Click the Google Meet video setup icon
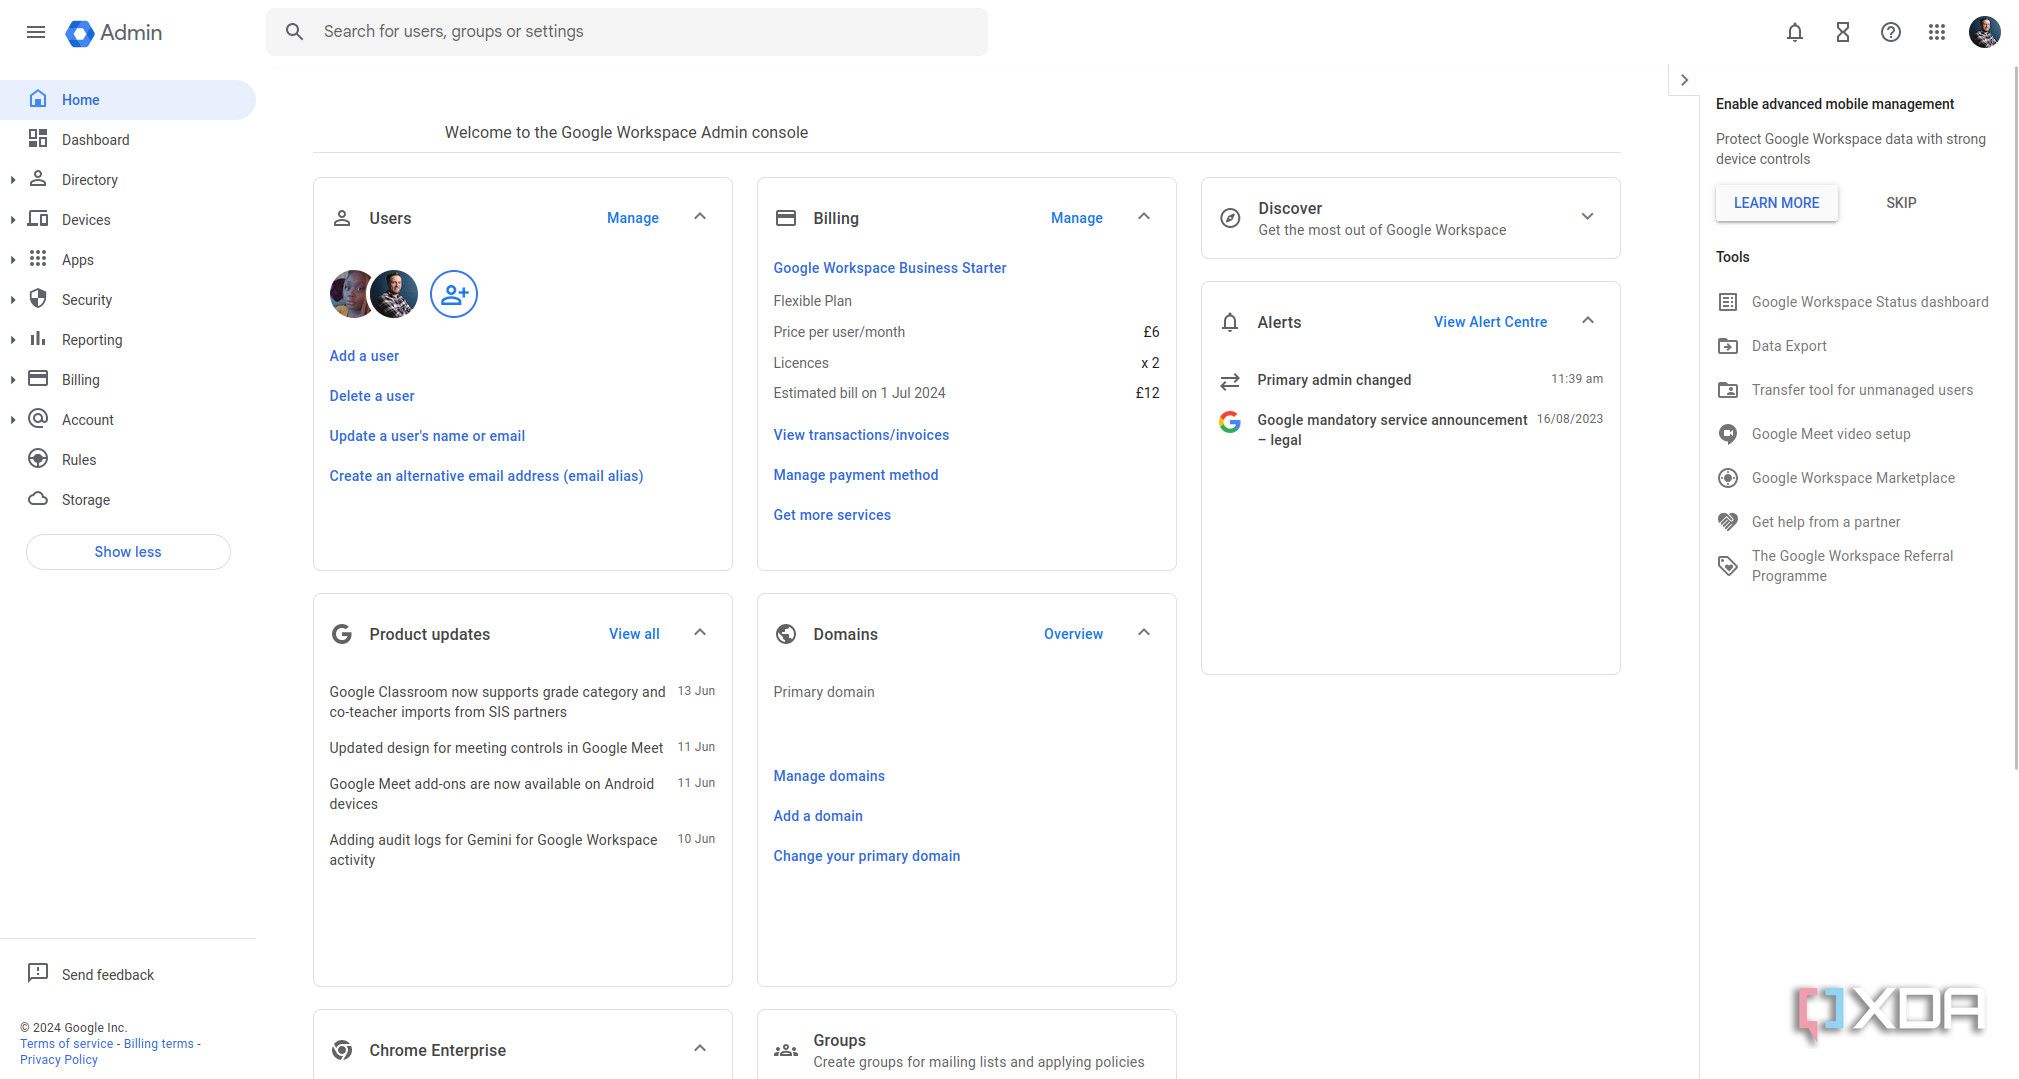2019x1079 pixels. point(1728,434)
